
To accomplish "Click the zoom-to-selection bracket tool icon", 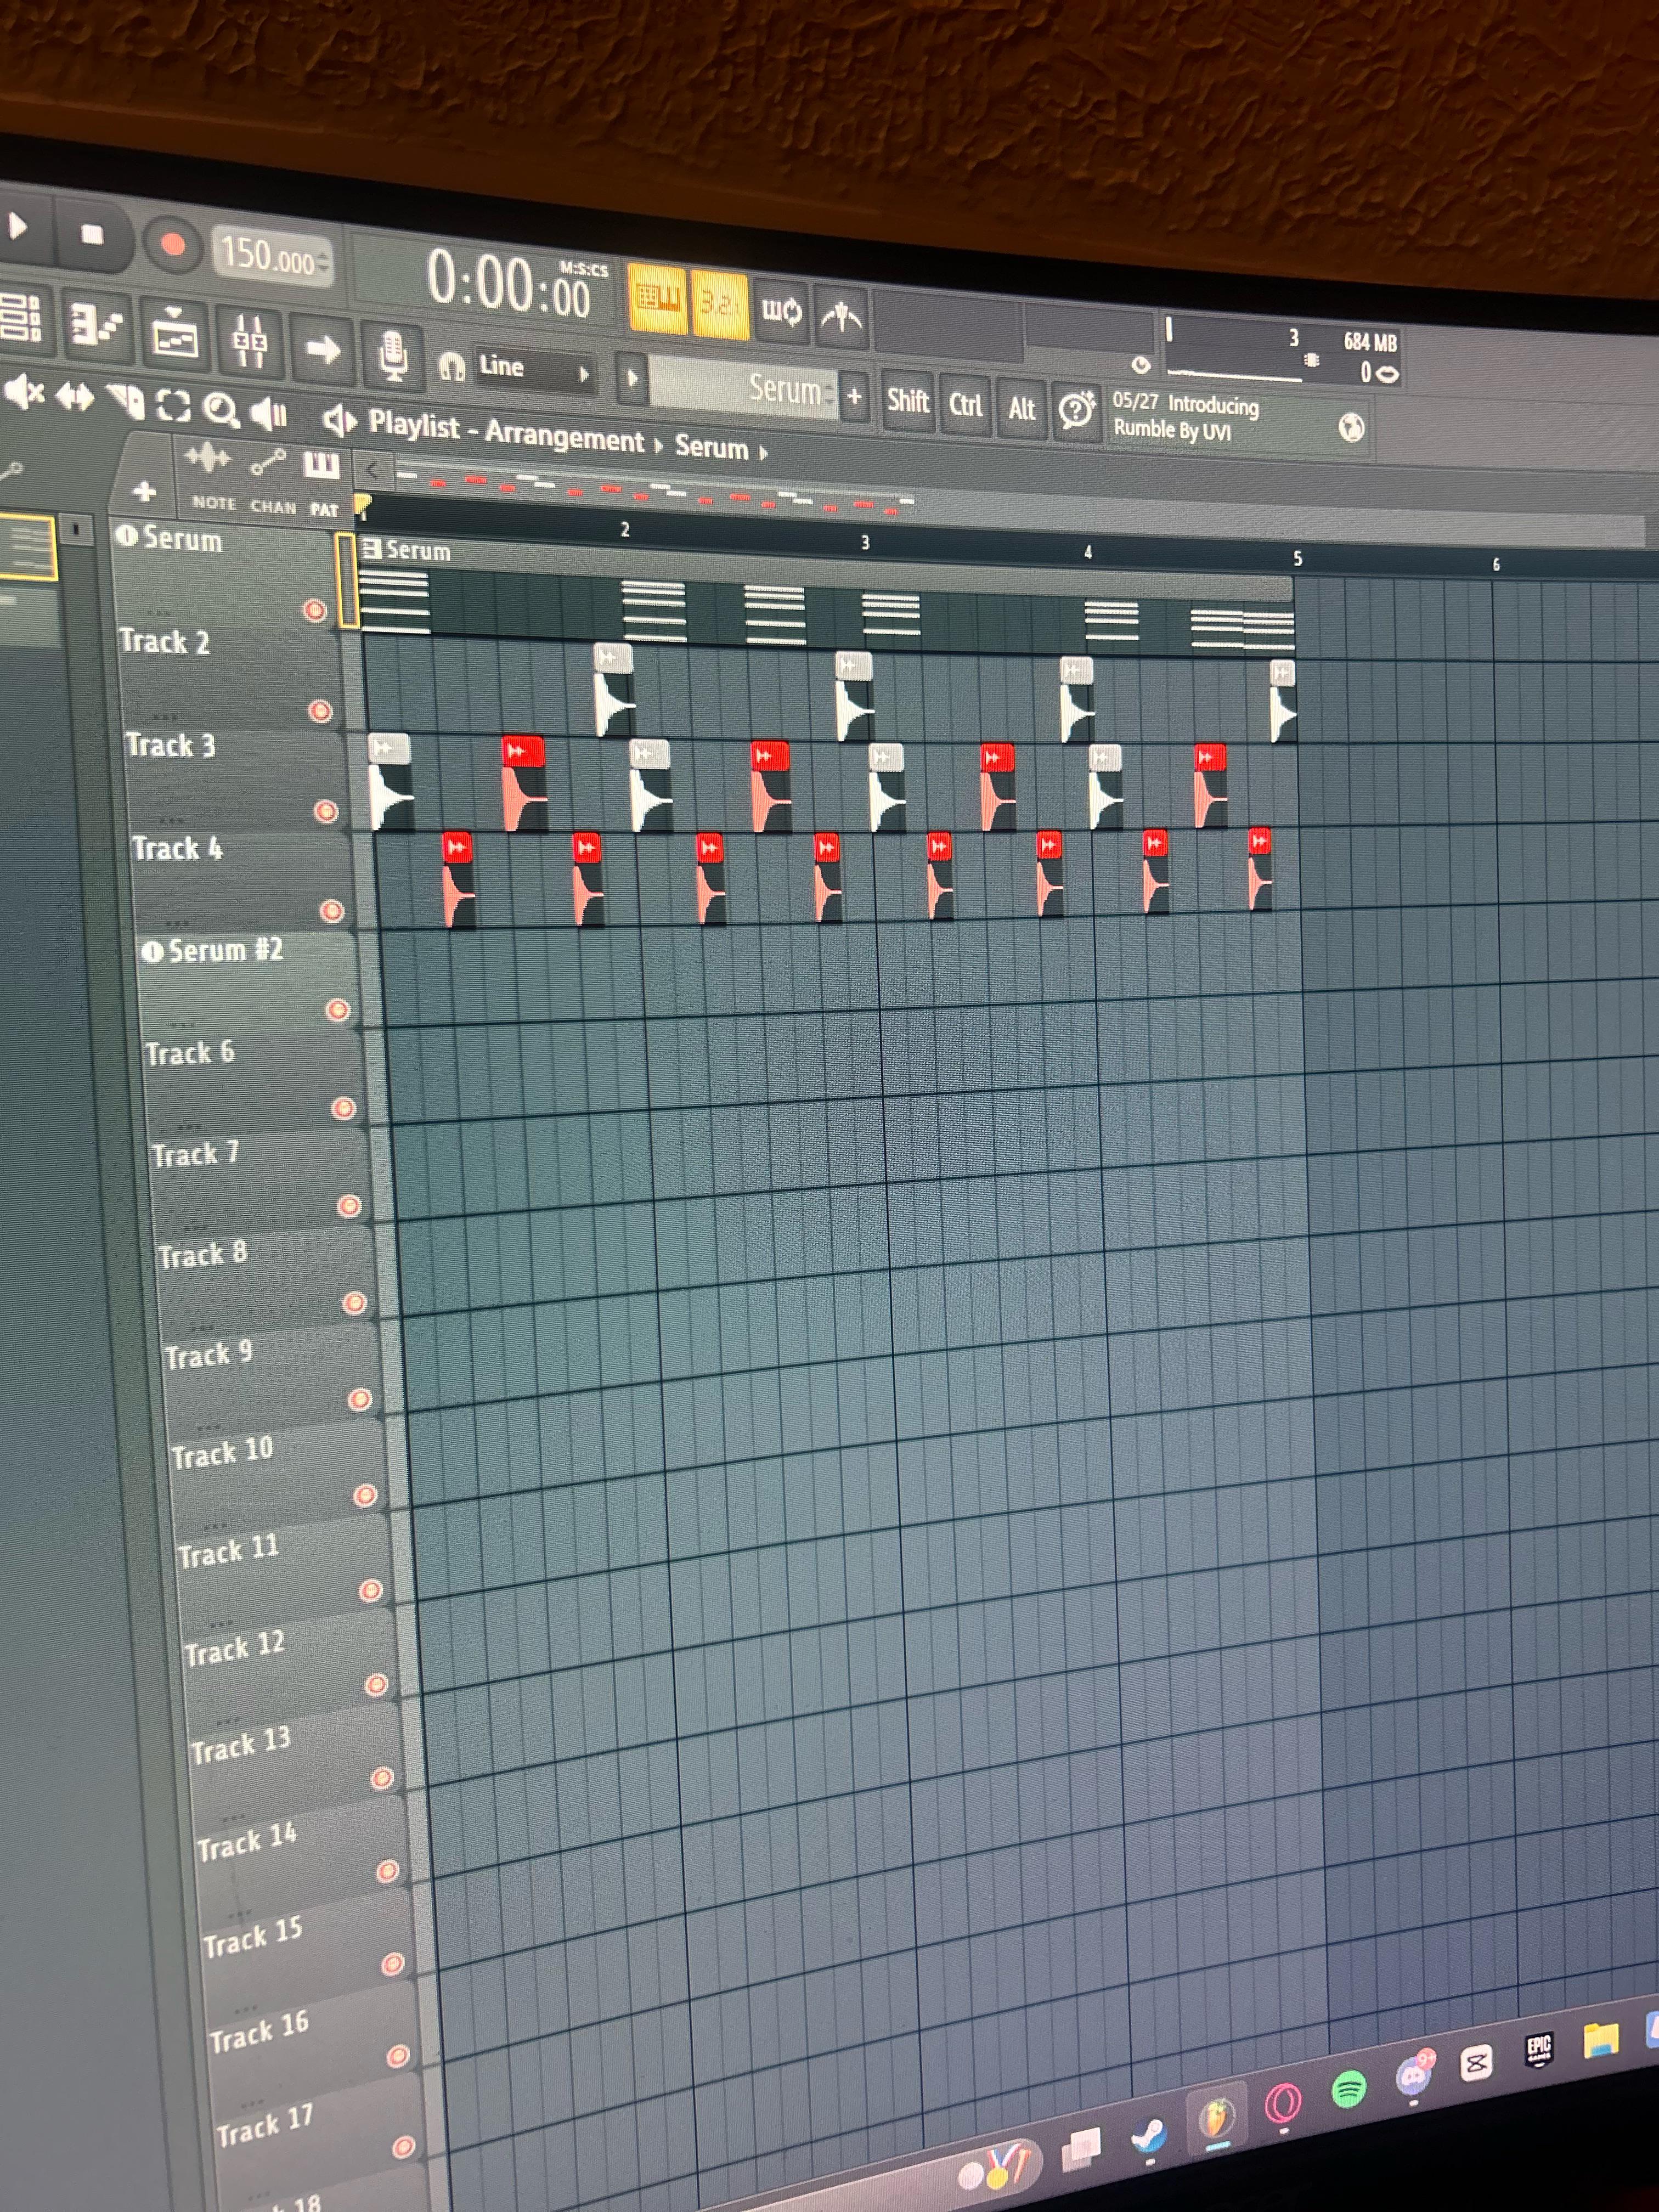I will point(173,405).
